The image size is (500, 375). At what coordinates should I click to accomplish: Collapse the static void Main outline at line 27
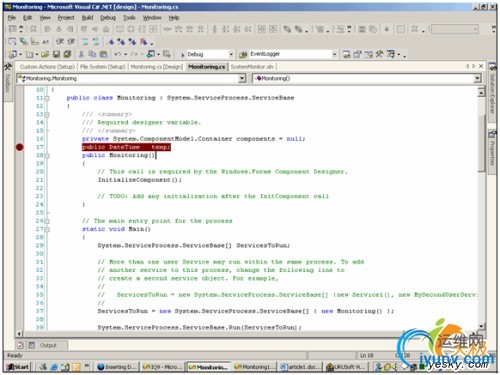(47, 229)
